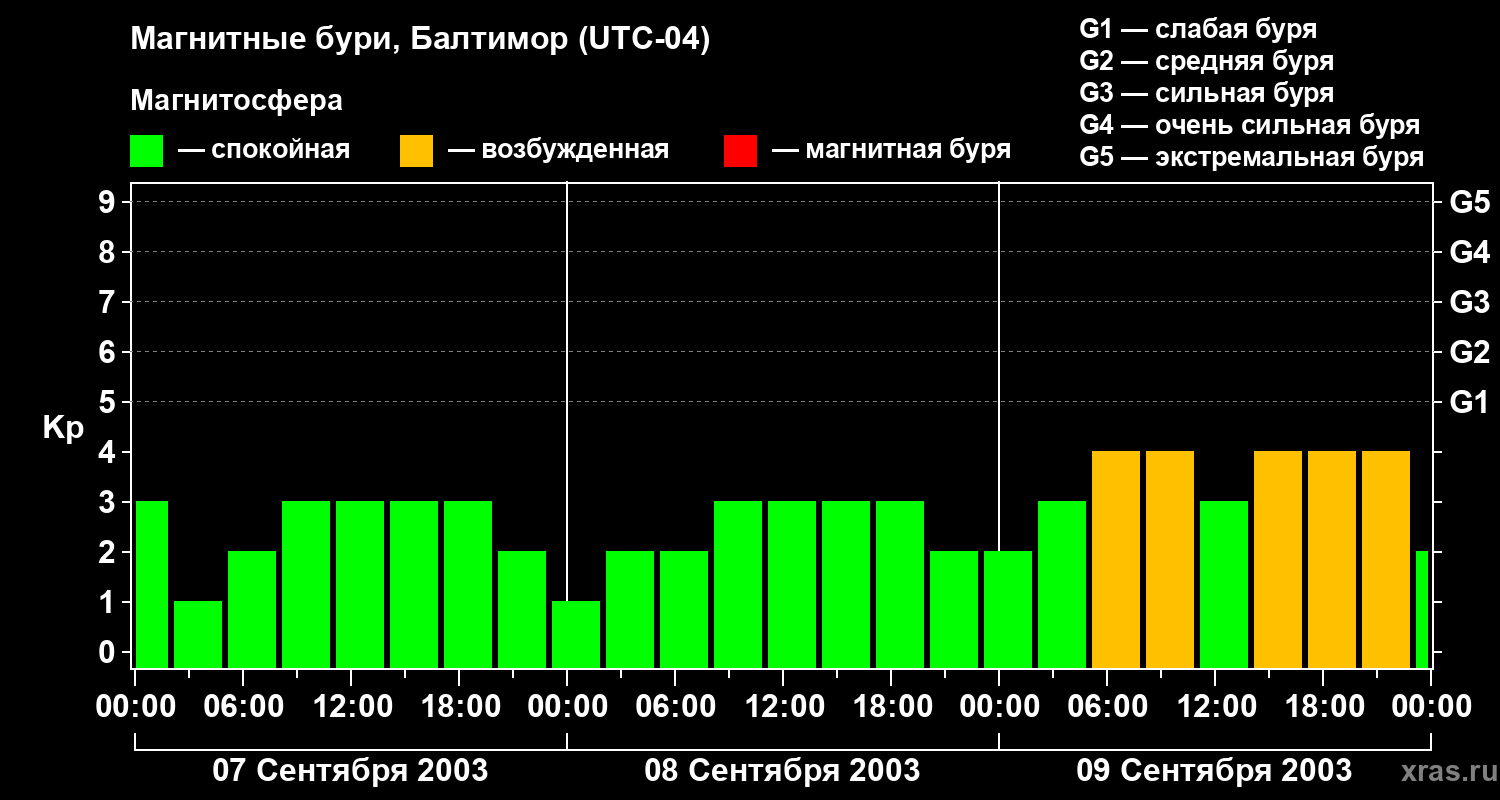Click the '0' value on Kp axis
1500x800 pixels.
pyautogui.click(x=108, y=652)
